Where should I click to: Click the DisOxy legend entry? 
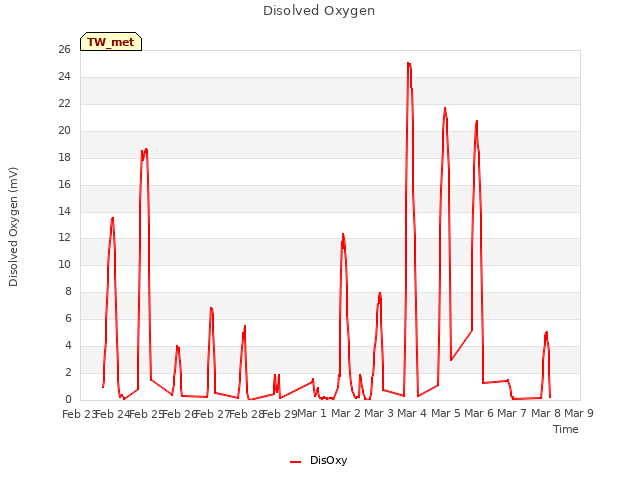[x=318, y=460]
